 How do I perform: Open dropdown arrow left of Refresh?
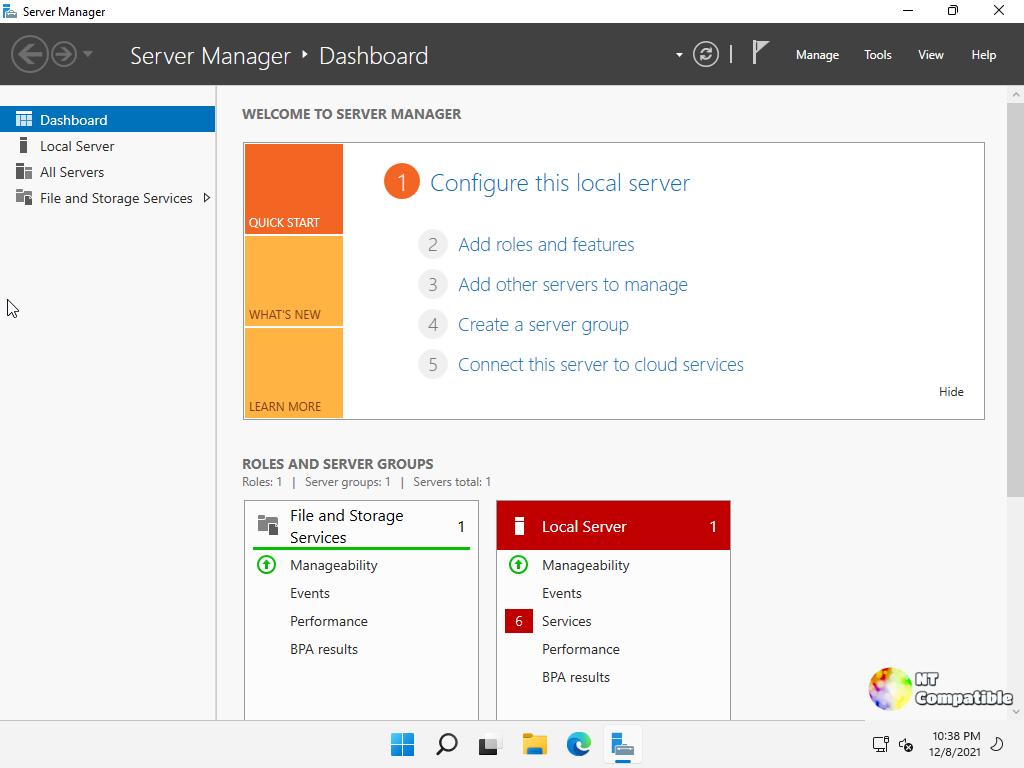pos(679,55)
